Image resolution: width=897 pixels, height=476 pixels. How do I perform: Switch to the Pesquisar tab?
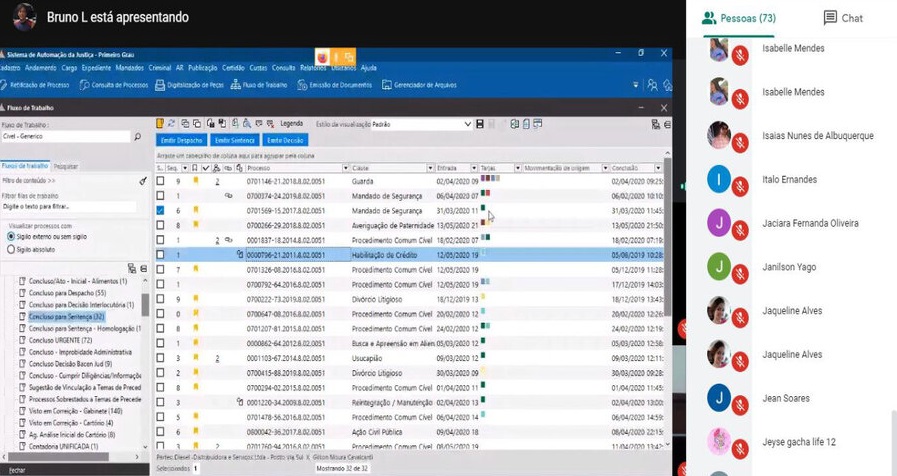(66, 165)
